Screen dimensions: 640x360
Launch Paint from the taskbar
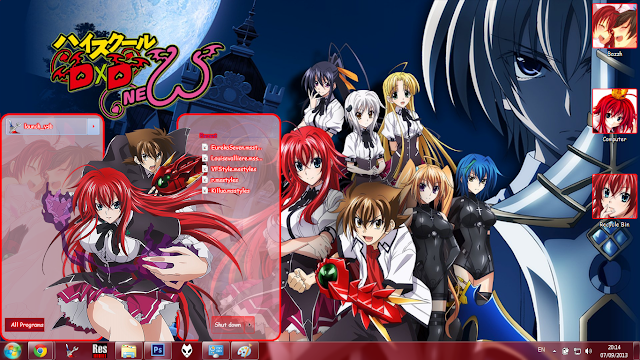pos(245,351)
